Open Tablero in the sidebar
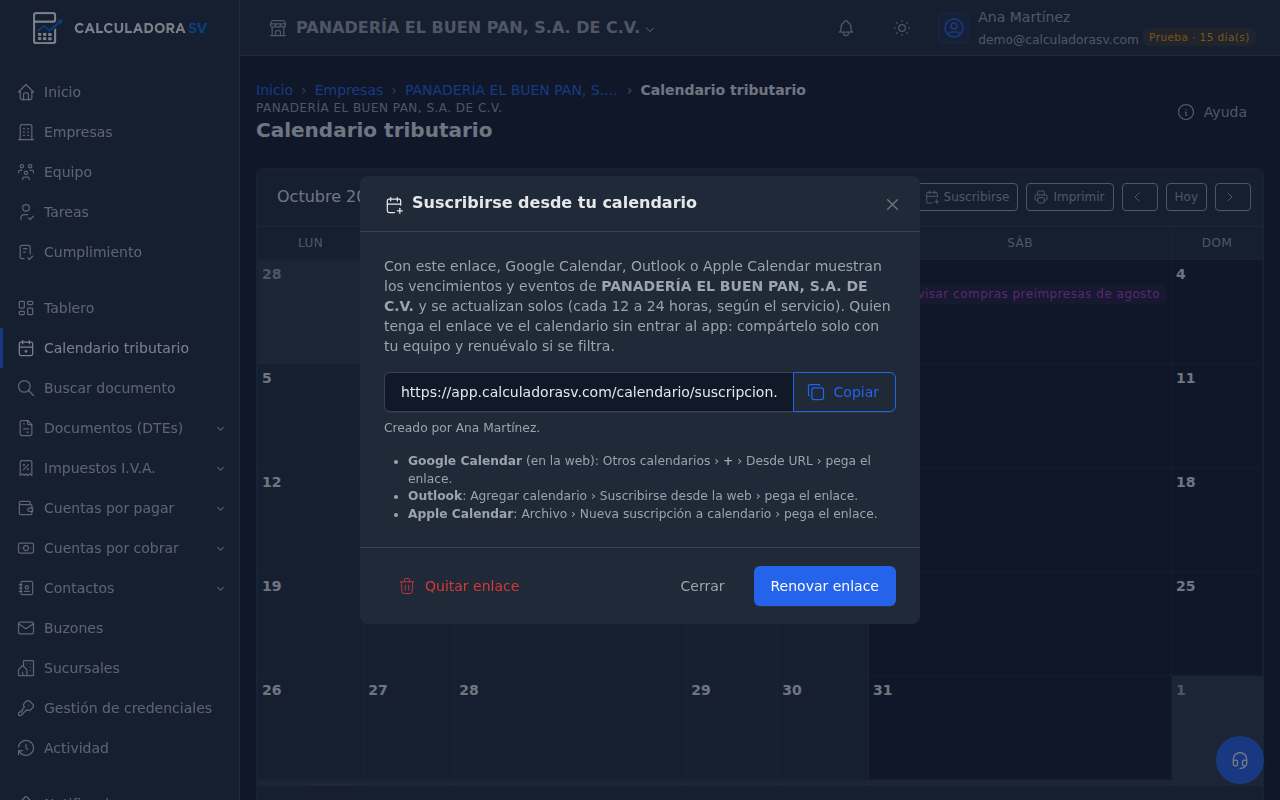This screenshot has height=800, width=1280. coord(120,308)
